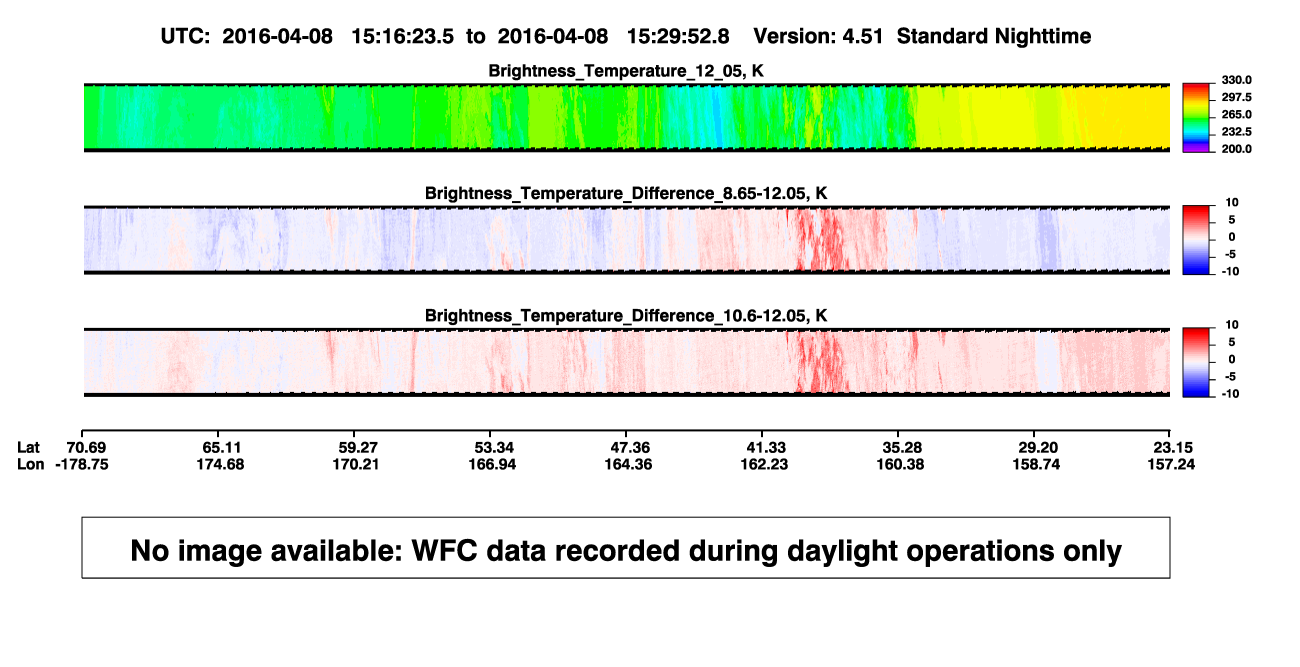1300x667 pixels.
Task: Click latitude value 70.69
Action: pos(85,447)
